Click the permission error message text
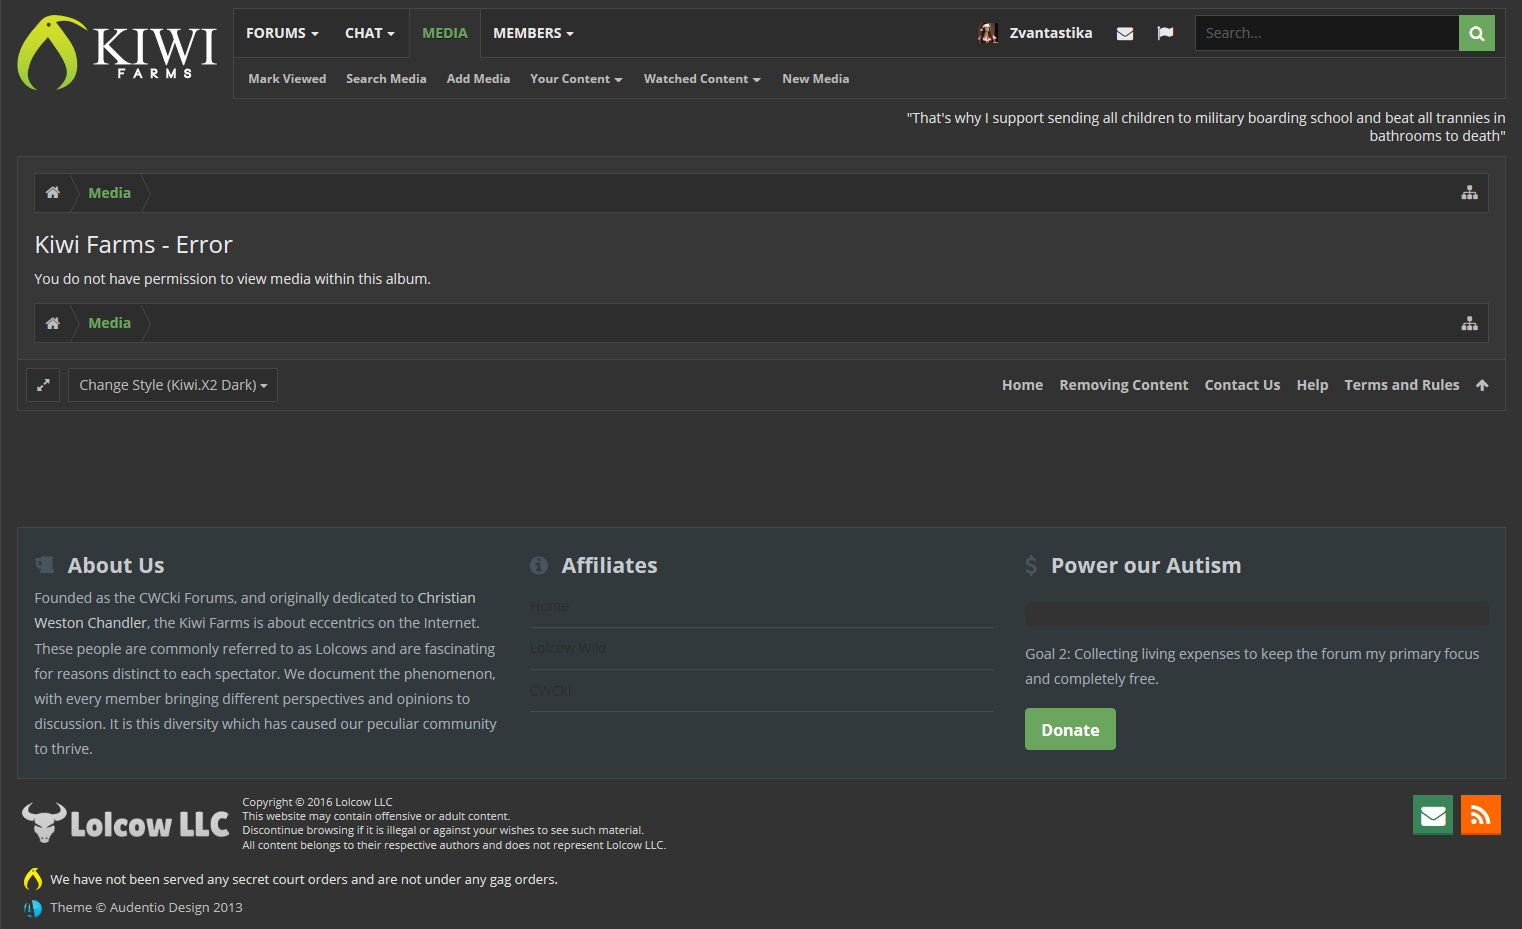 pos(232,279)
